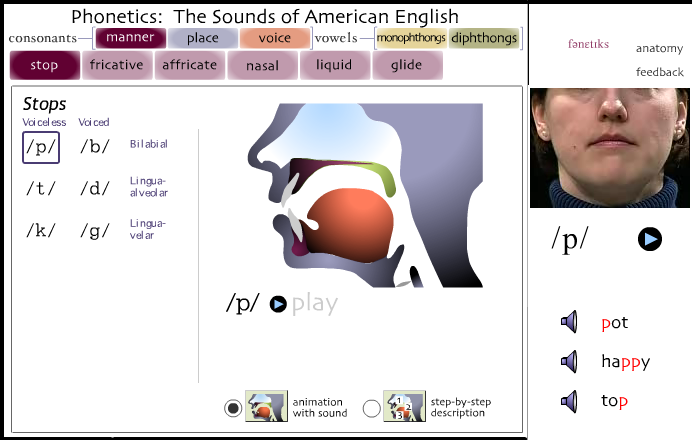Choose the /k/ lingua-velar sound
692x440 pixels.
(41, 230)
